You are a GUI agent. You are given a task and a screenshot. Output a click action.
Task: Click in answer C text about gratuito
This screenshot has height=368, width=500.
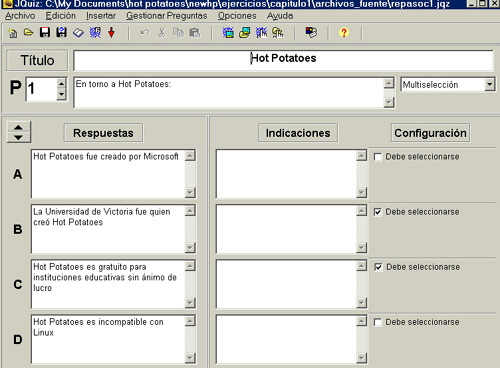108,284
